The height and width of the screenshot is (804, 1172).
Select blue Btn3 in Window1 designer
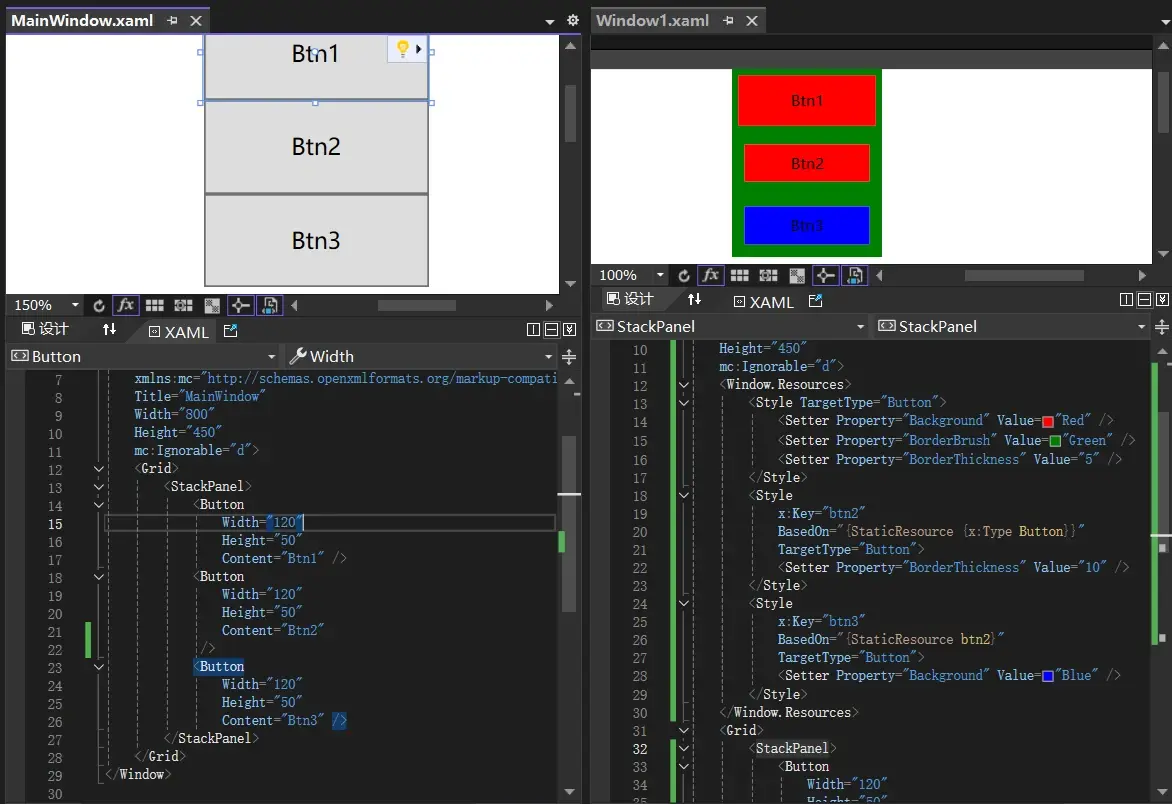coord(806,225)
